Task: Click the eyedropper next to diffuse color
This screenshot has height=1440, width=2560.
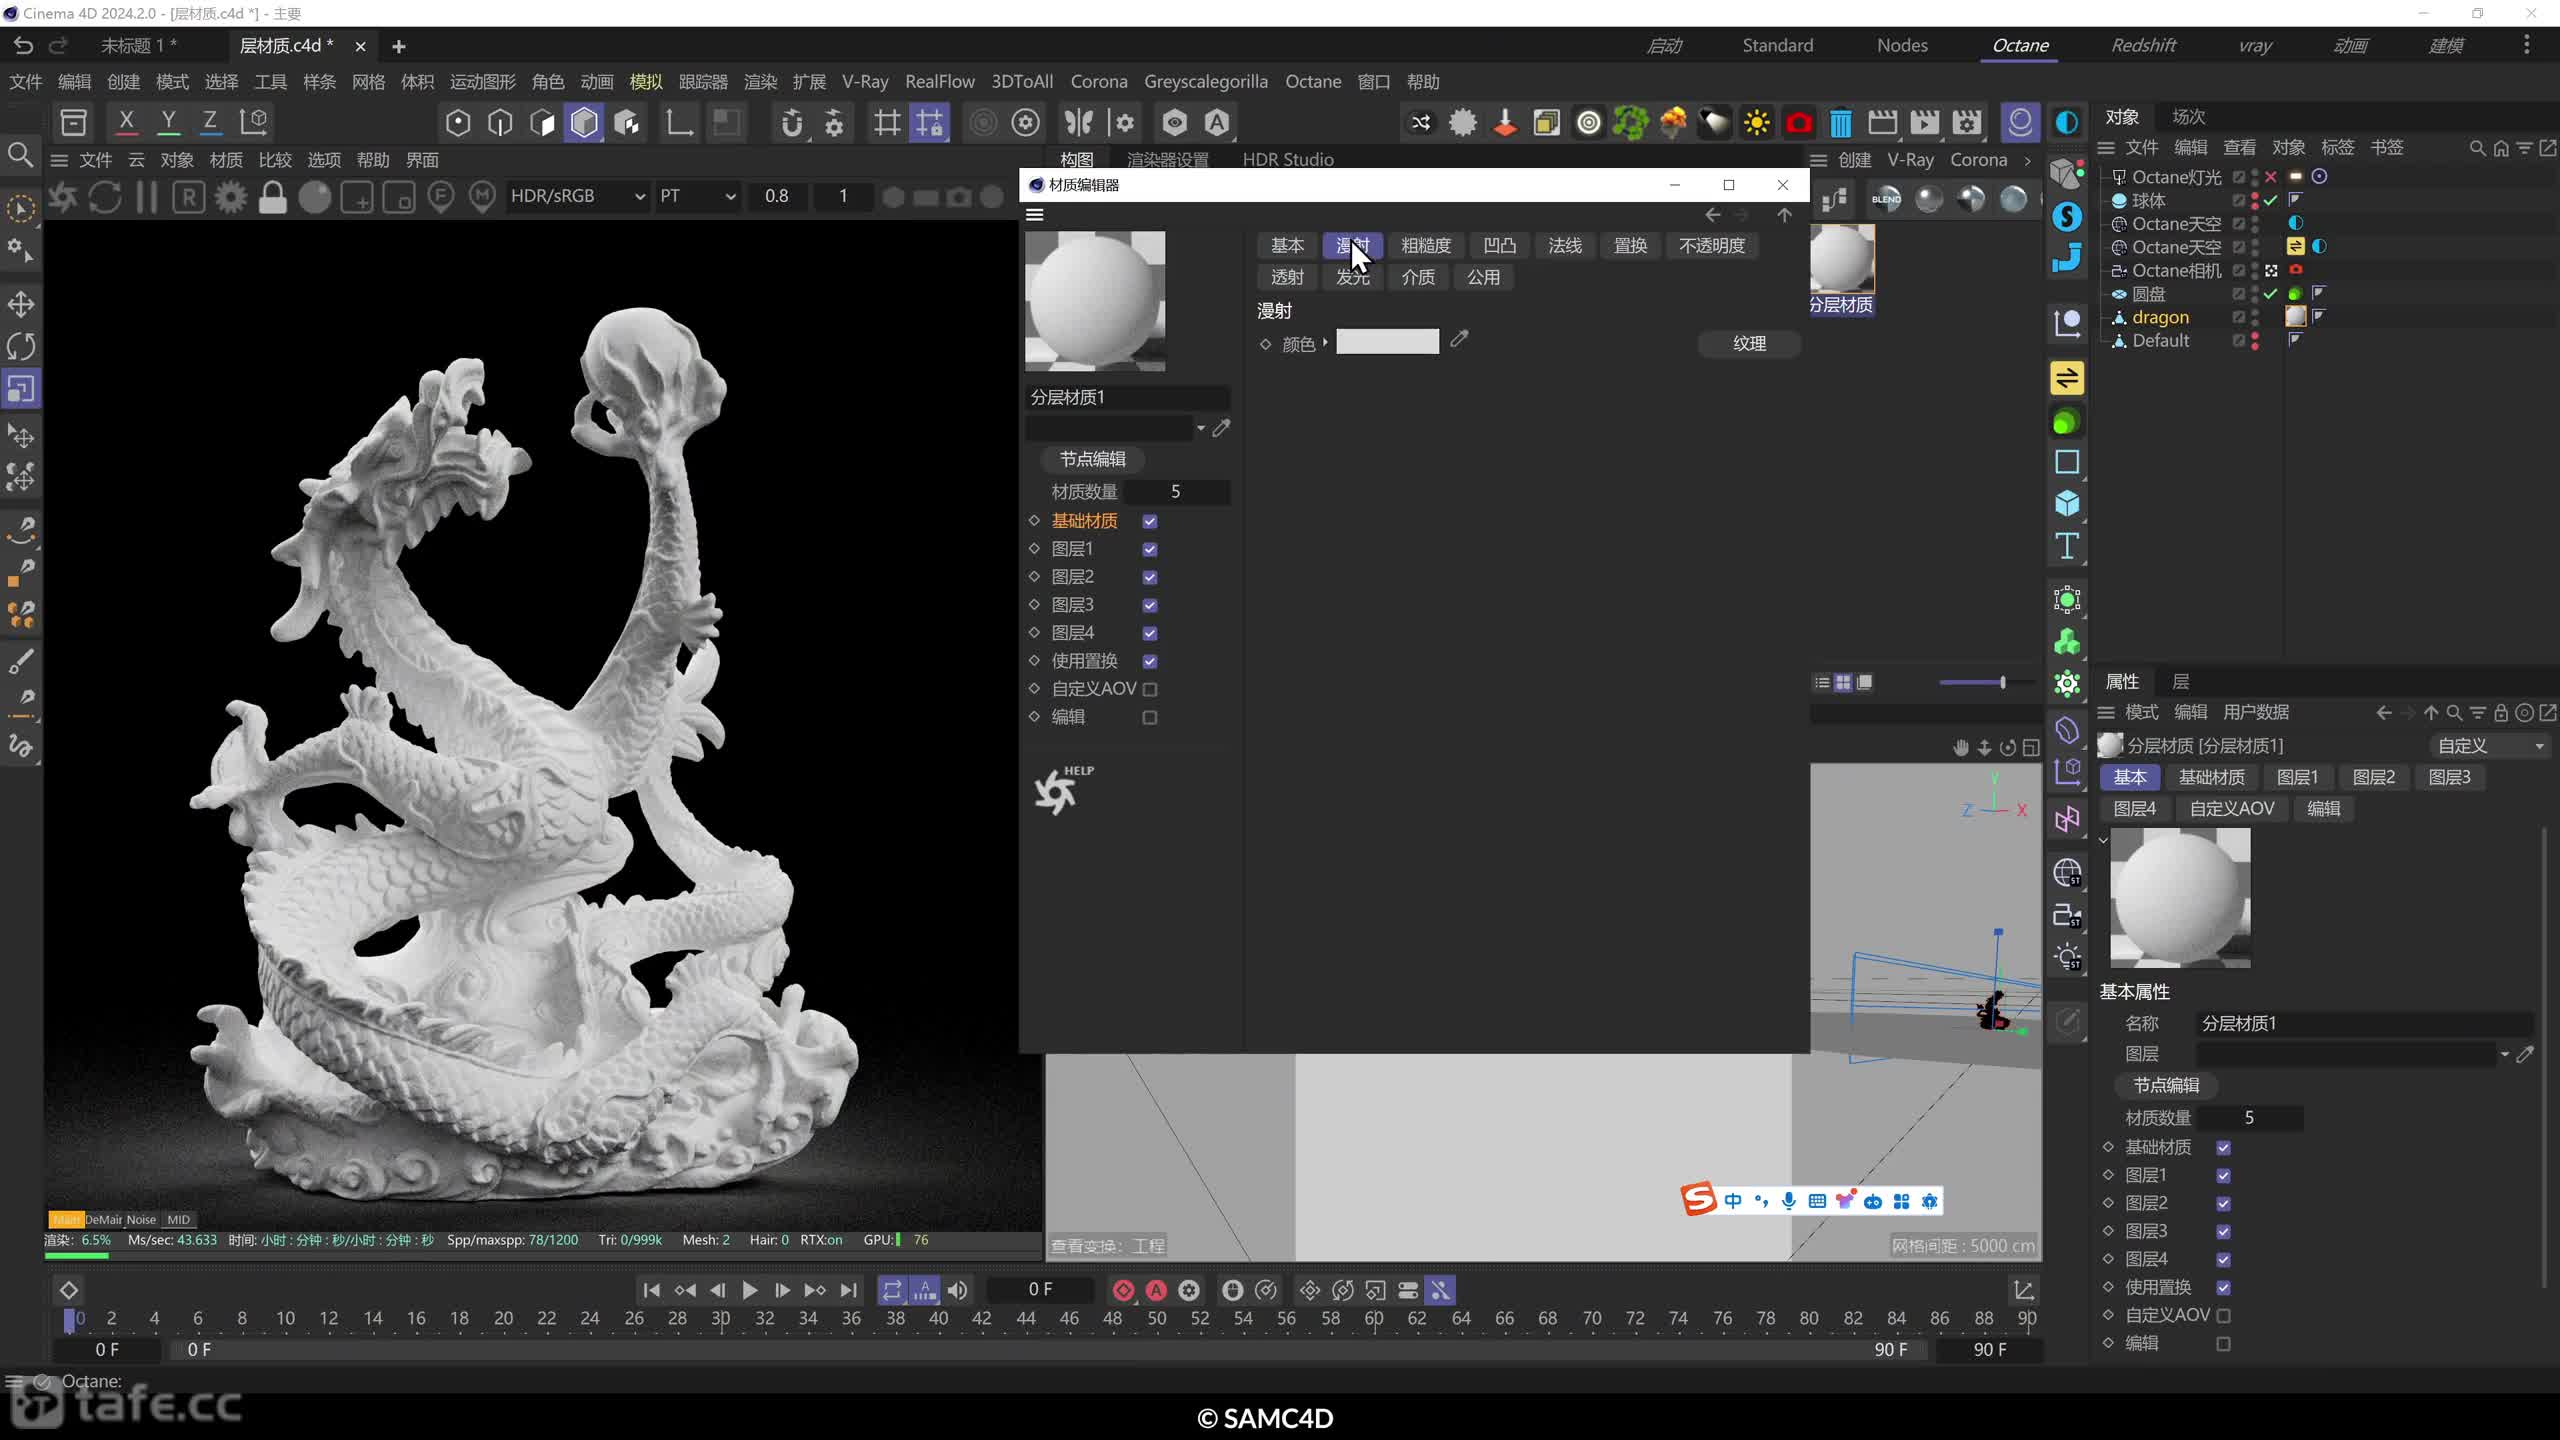Action: coord(1459,341)
